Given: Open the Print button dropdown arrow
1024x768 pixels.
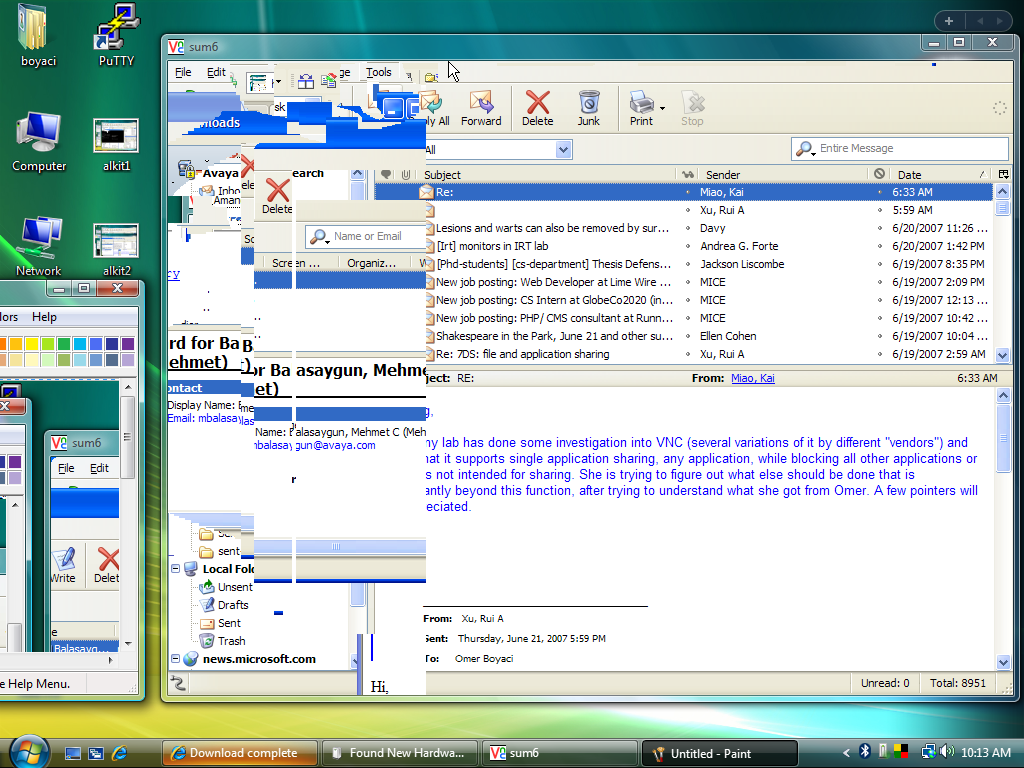Looking at the screenshot, I should (x=662, y=108).
